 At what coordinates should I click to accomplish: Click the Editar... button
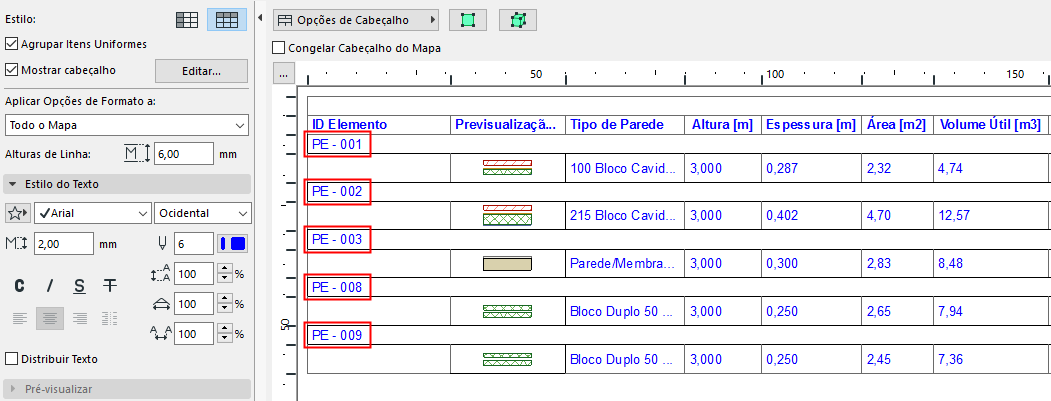pyautogui.click(x=202, y=70)
